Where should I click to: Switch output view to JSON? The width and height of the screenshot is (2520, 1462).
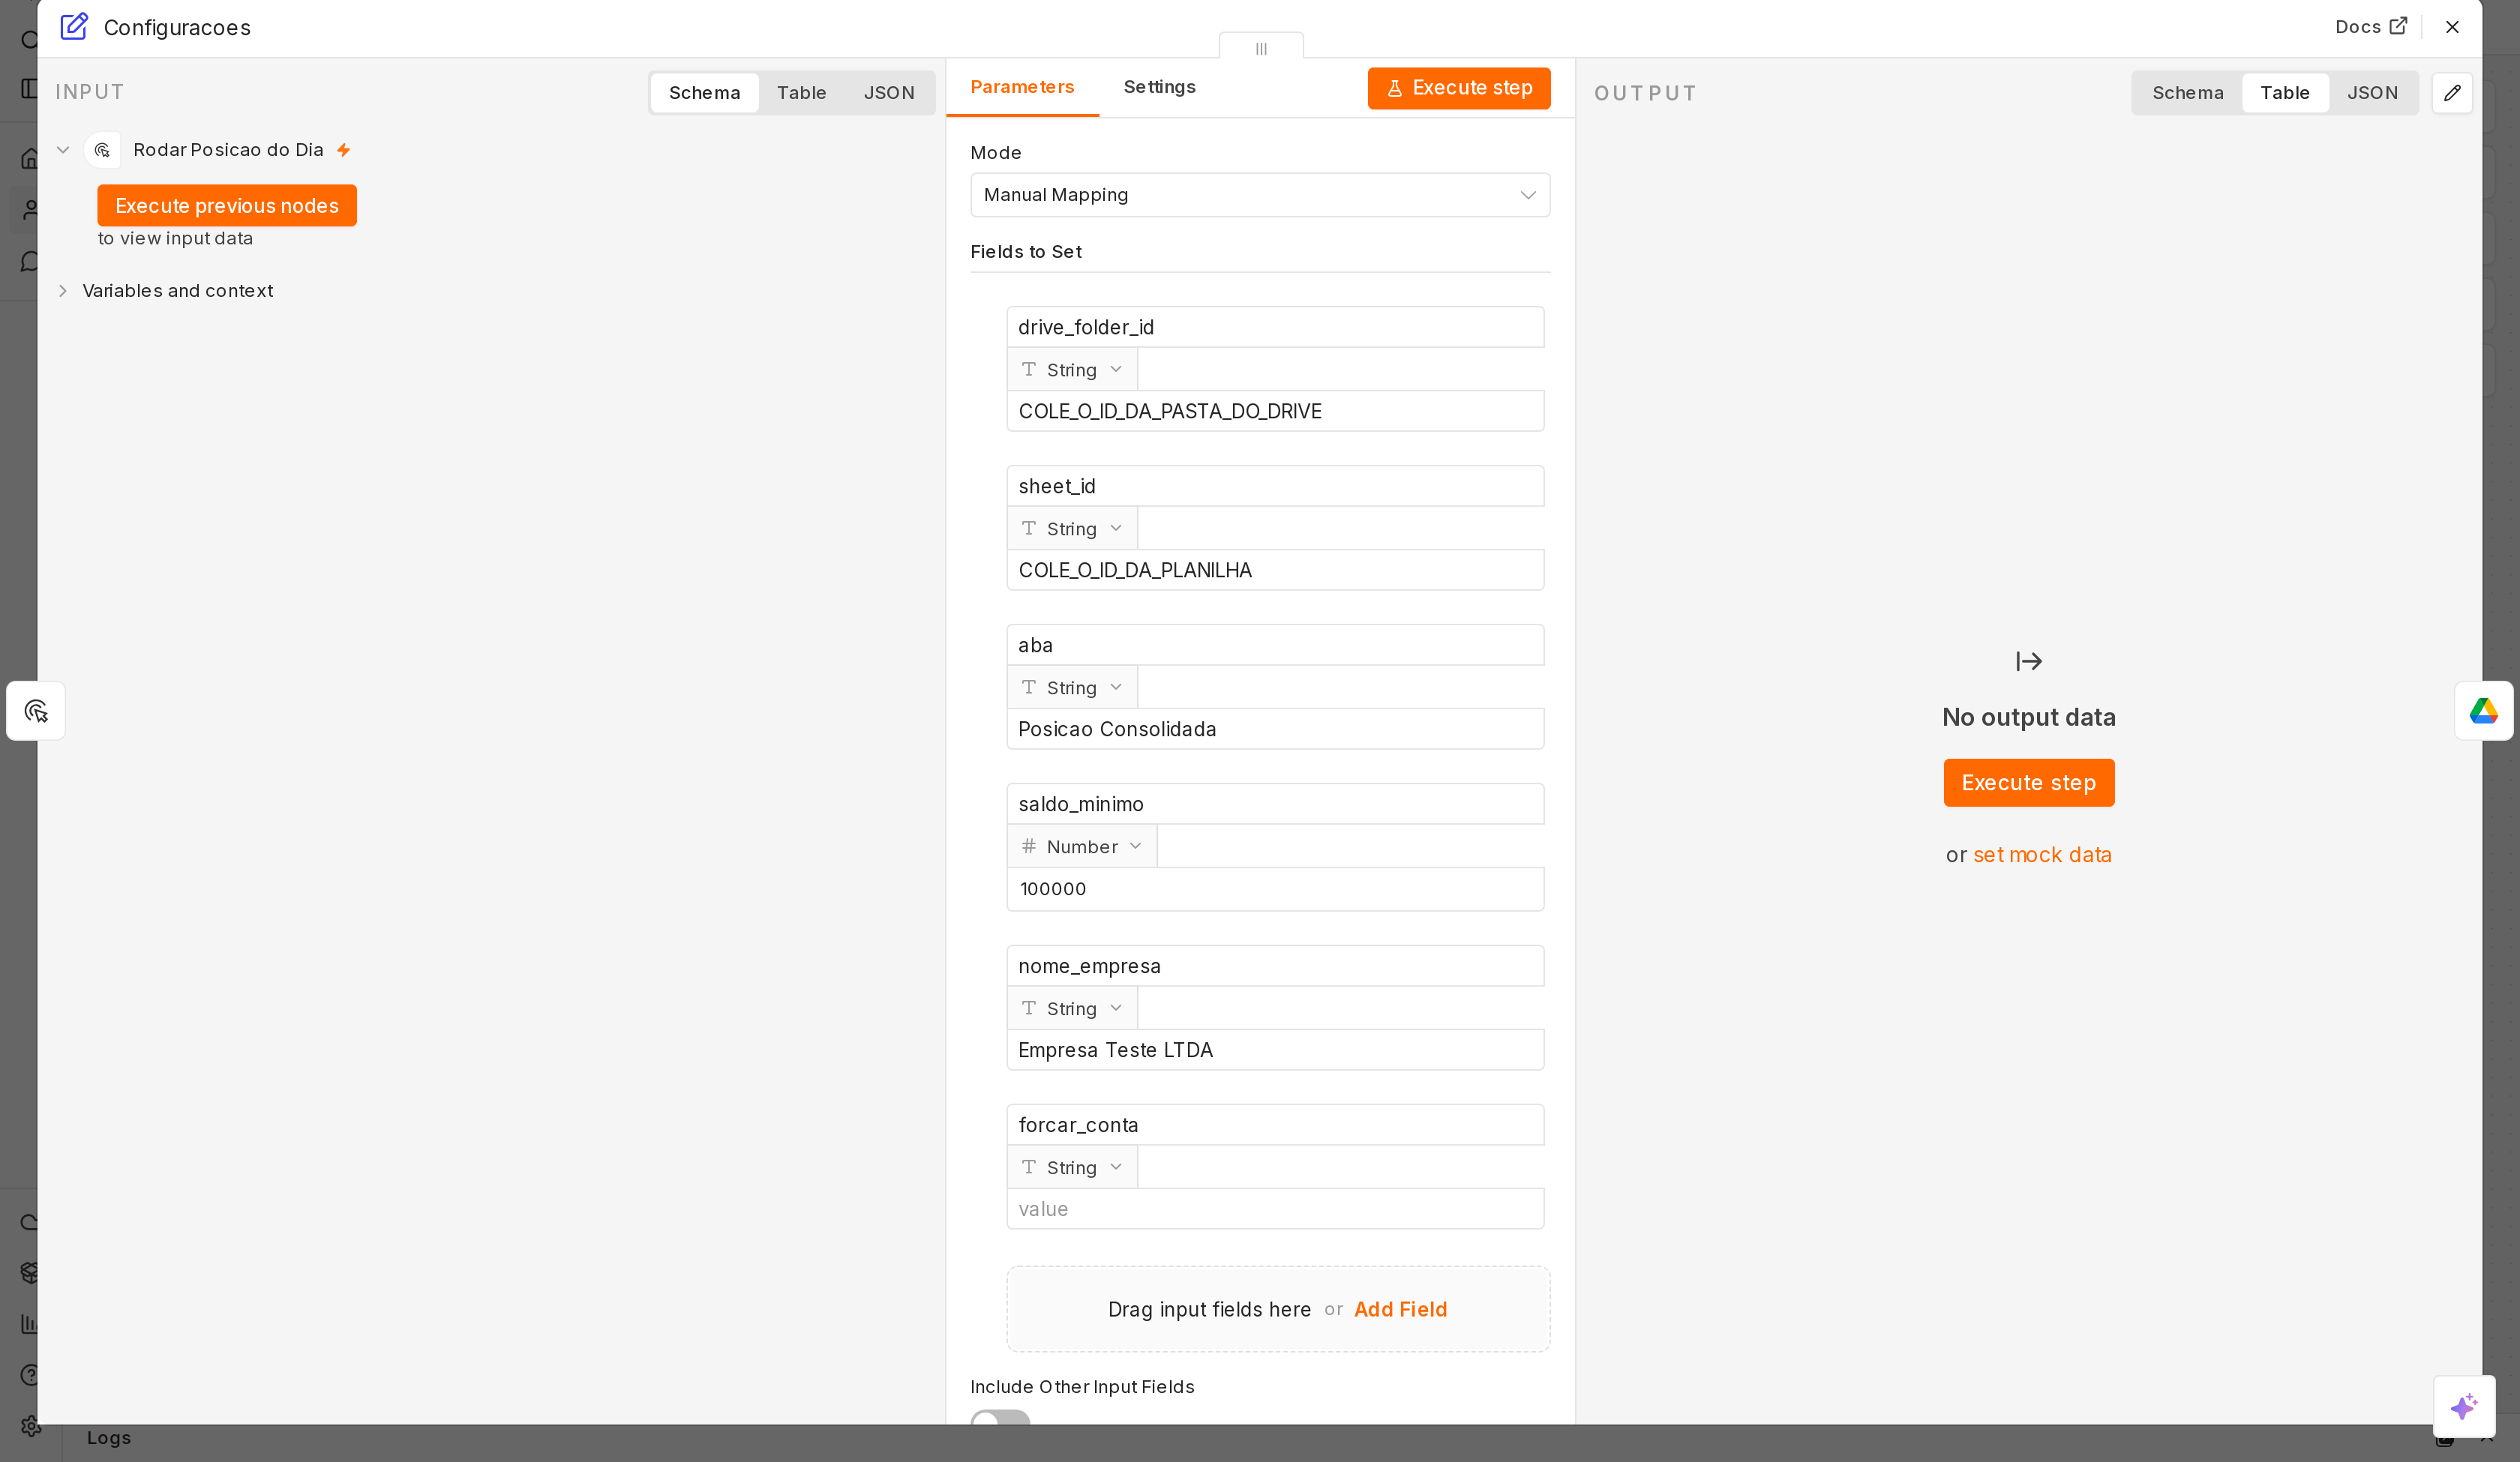(2372, 93)
